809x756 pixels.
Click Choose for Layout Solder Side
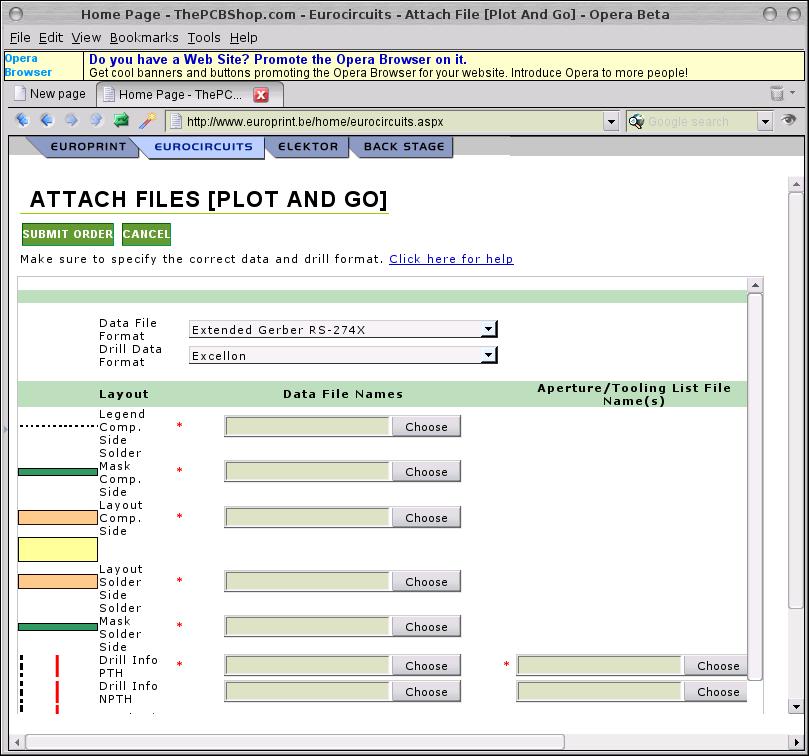coord(426,582)
